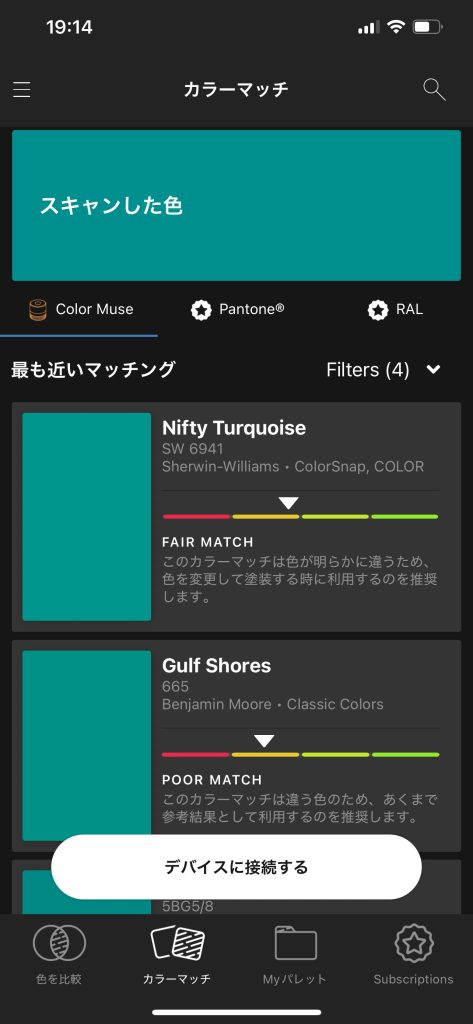Tap the デバイスに接続する button

[236, 867]
